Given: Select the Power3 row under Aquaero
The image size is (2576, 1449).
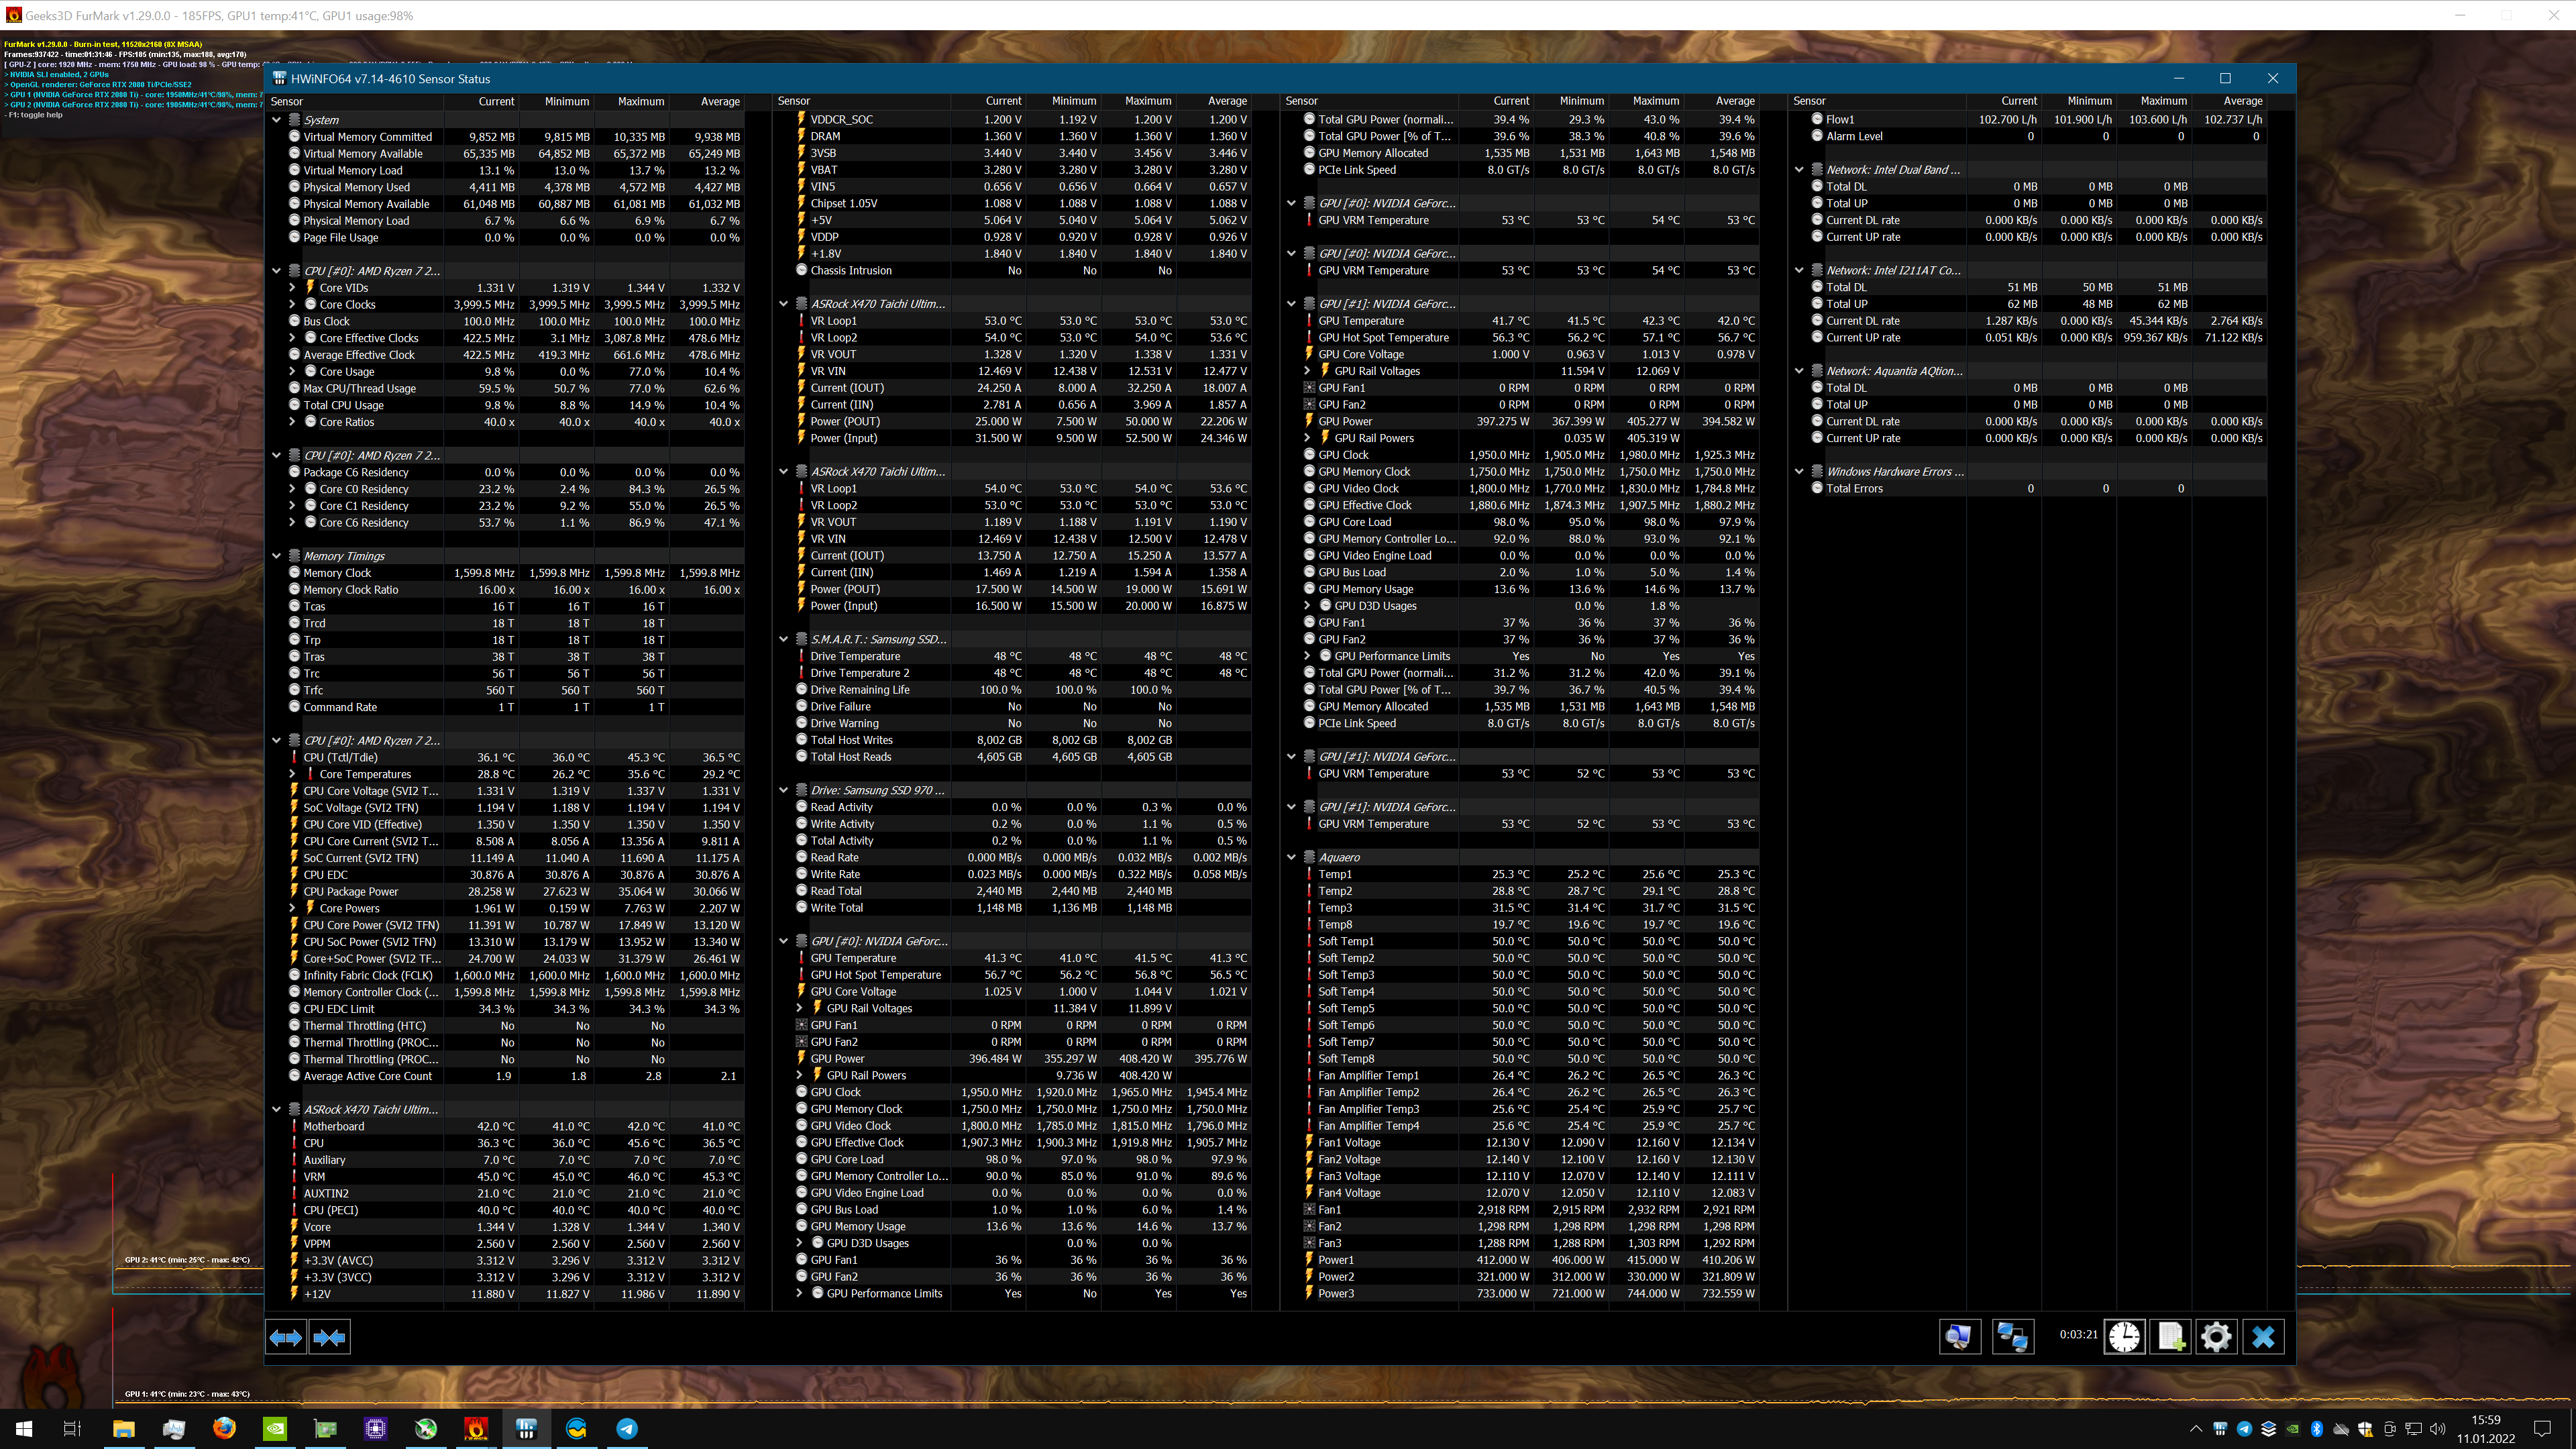Looking at the screenshot, I should (x=1335, y=1293).
